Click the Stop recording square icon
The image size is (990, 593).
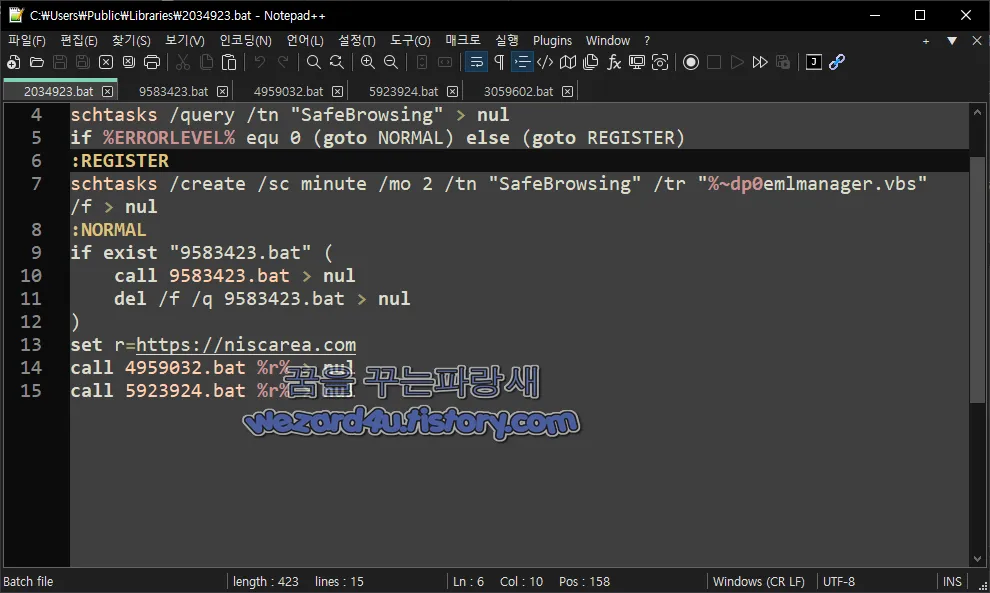click(714, 62)
